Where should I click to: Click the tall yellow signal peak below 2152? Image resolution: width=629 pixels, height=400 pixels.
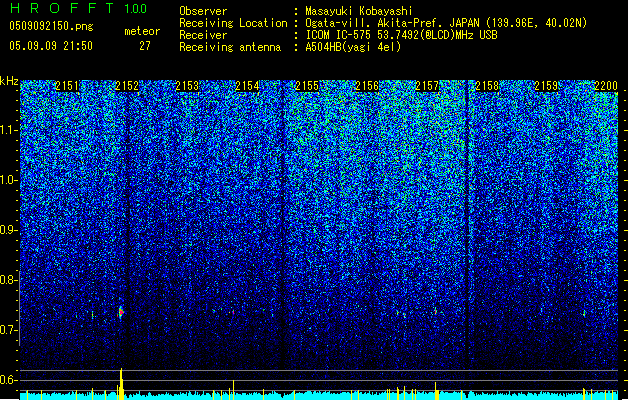(121, 384)
